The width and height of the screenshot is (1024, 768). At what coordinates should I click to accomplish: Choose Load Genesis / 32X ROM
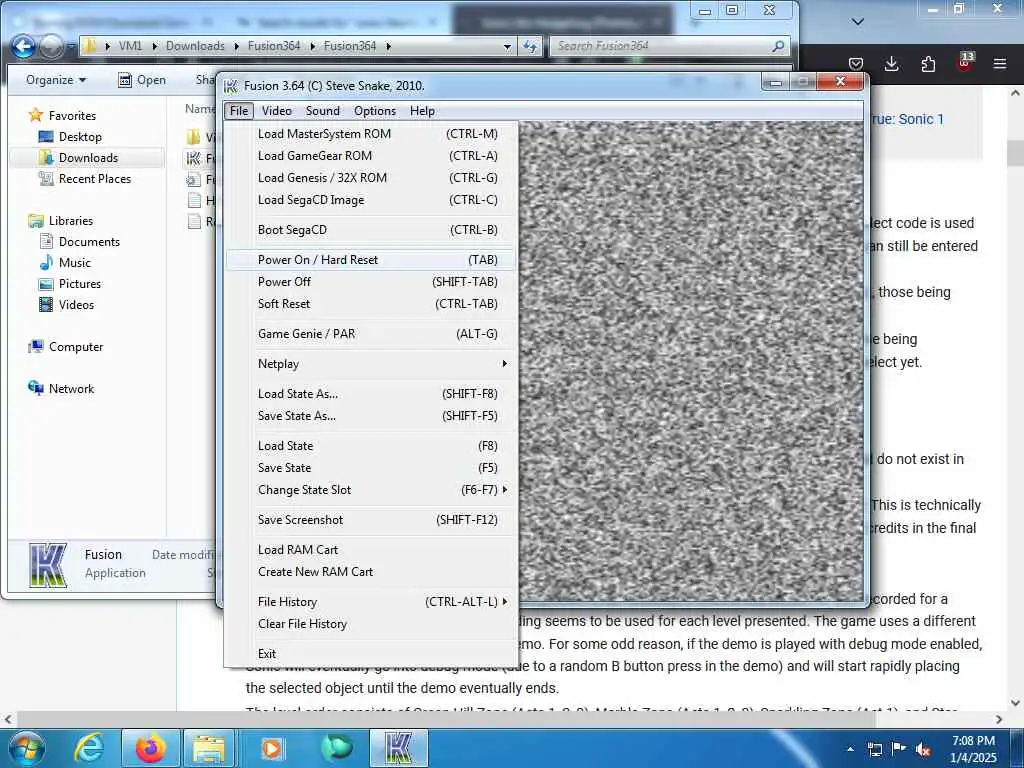click(371, 178)
